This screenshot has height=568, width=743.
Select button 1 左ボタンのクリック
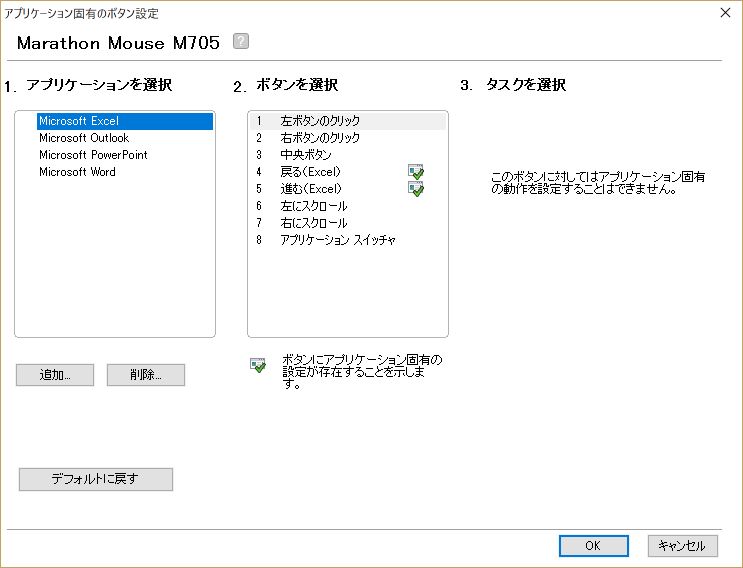point(348,121)
